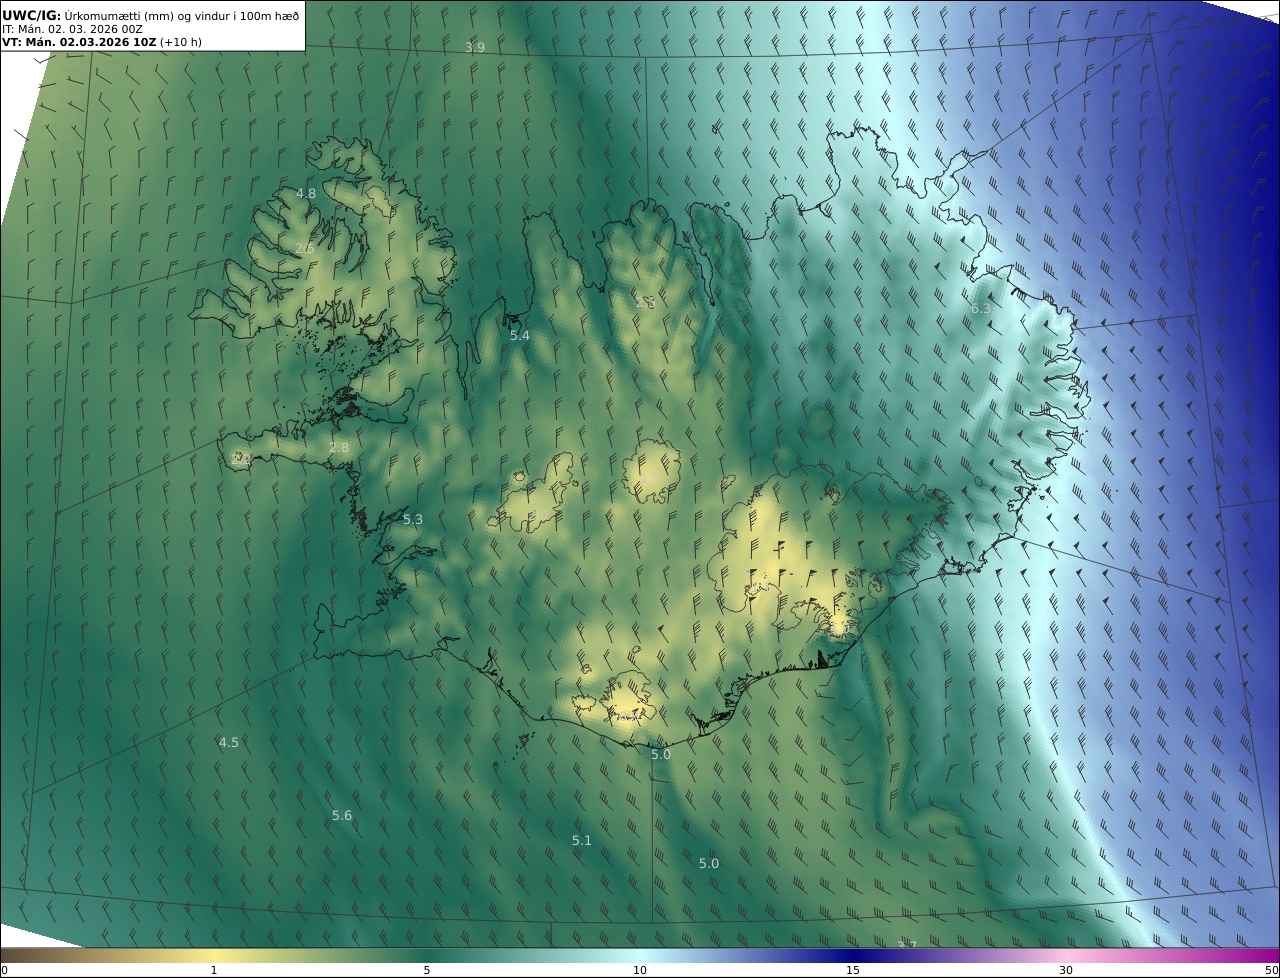Click the 2.8 value label on the map

pos(339,448)
